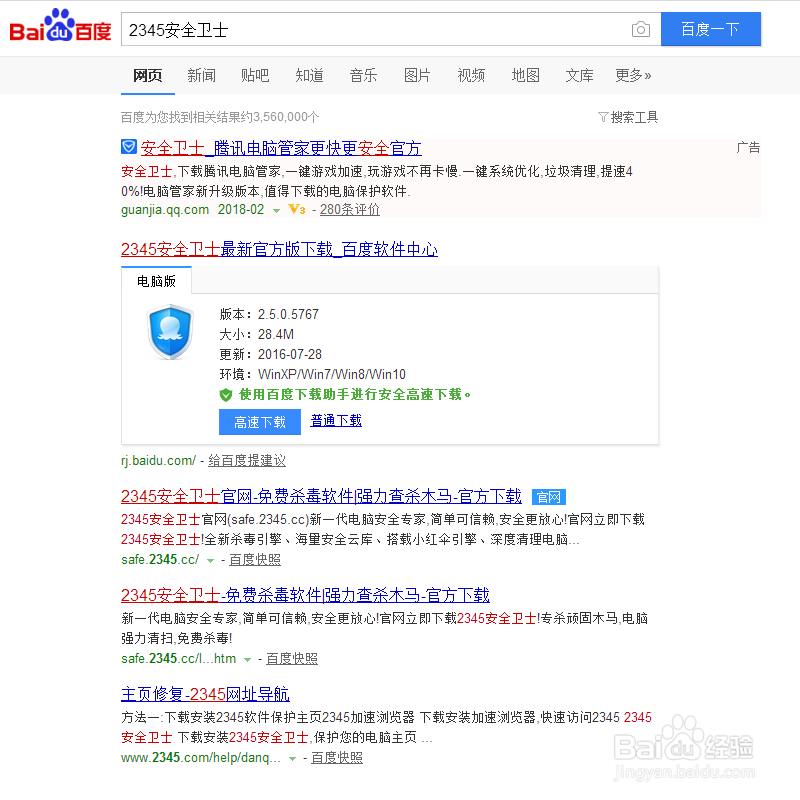Open the 文库 tab
Viewport: 800px width, 800px height.
(x=580, y=76)
